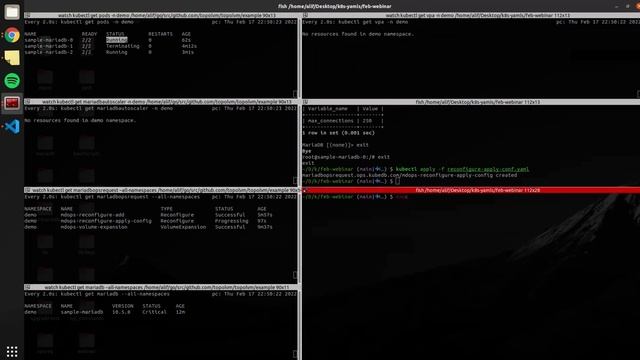Click the version 10.5.8
640x360 pixels.
pos(121,312)
